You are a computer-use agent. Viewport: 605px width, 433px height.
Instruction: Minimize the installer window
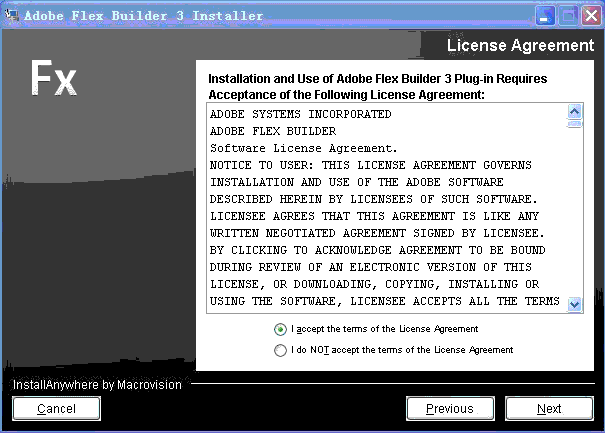click(x=545, y=16)
